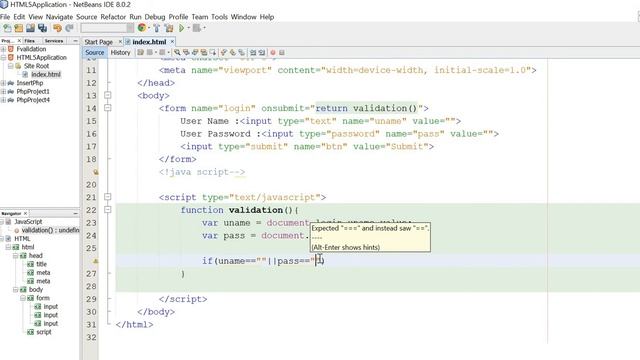Click the Redo arrow icon
This screenshot has height=360, width=640.
click(x=69, y=28)
